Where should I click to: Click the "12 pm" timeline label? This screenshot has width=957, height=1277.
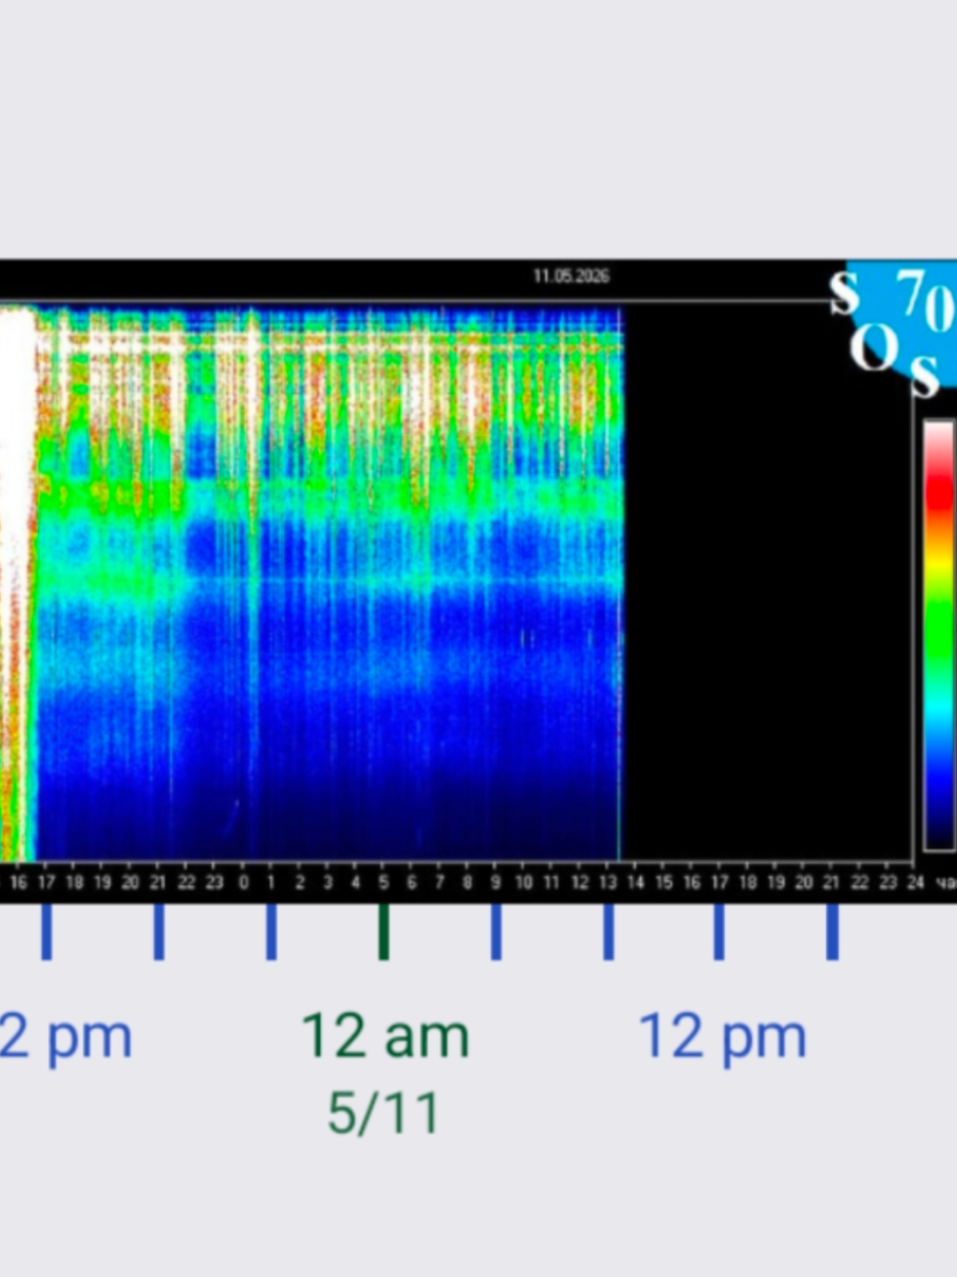[x=722, y=1036]
